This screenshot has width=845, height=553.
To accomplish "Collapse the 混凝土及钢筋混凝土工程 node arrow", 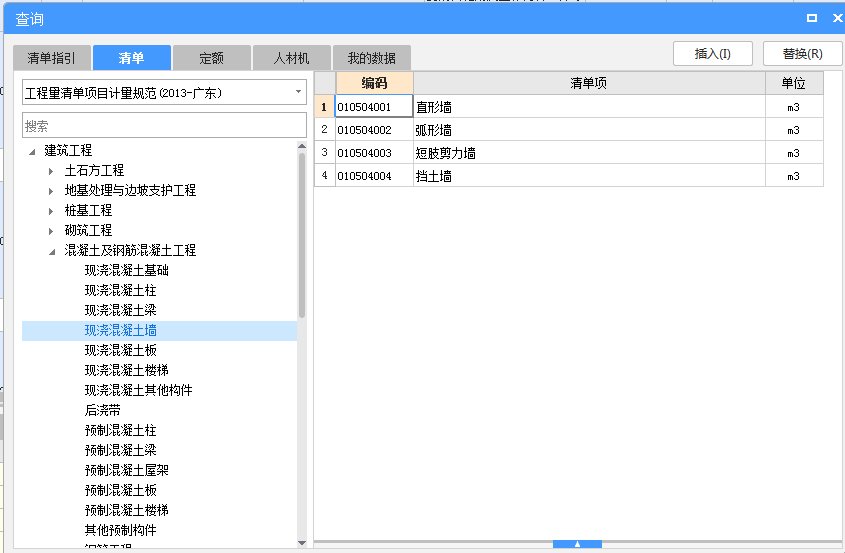I will [52, 251].
